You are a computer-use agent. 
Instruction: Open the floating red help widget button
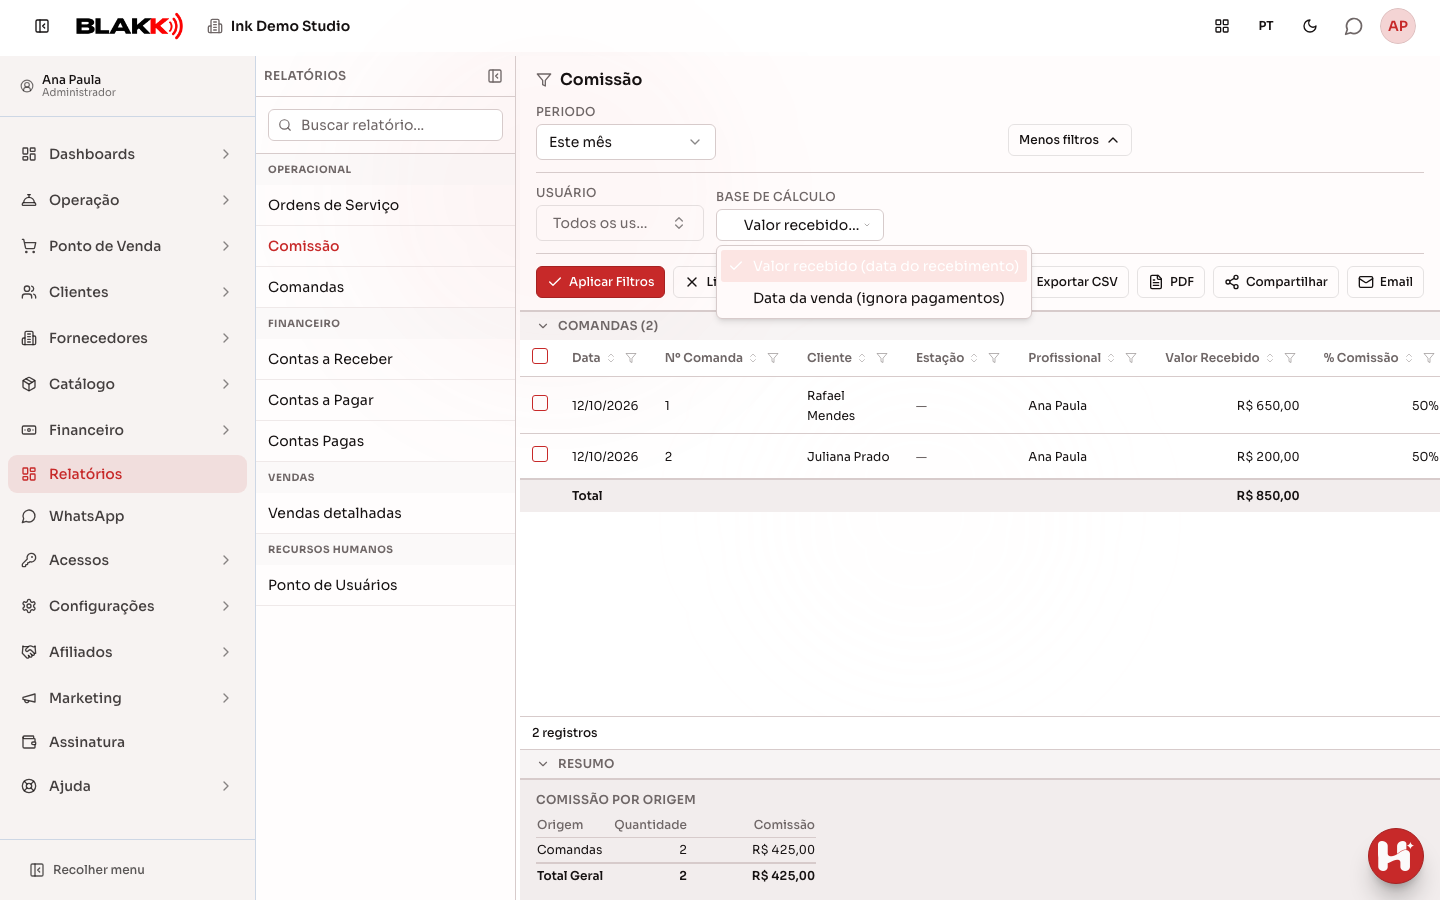click(1396, 856)
